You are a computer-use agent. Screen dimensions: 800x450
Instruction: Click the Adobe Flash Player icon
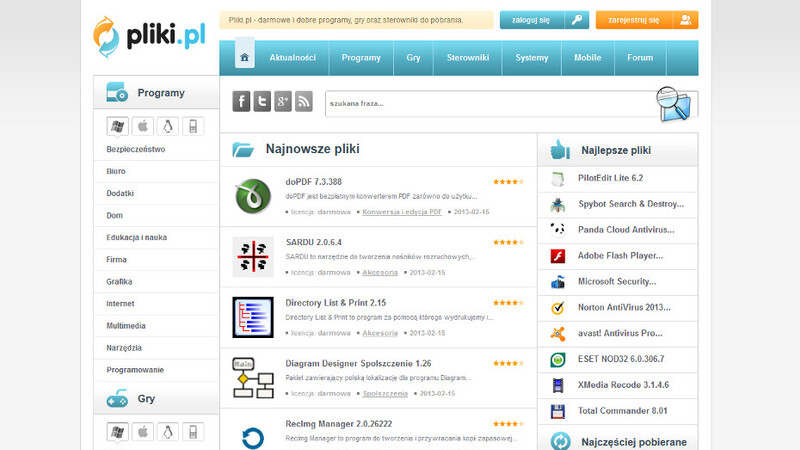558,256
